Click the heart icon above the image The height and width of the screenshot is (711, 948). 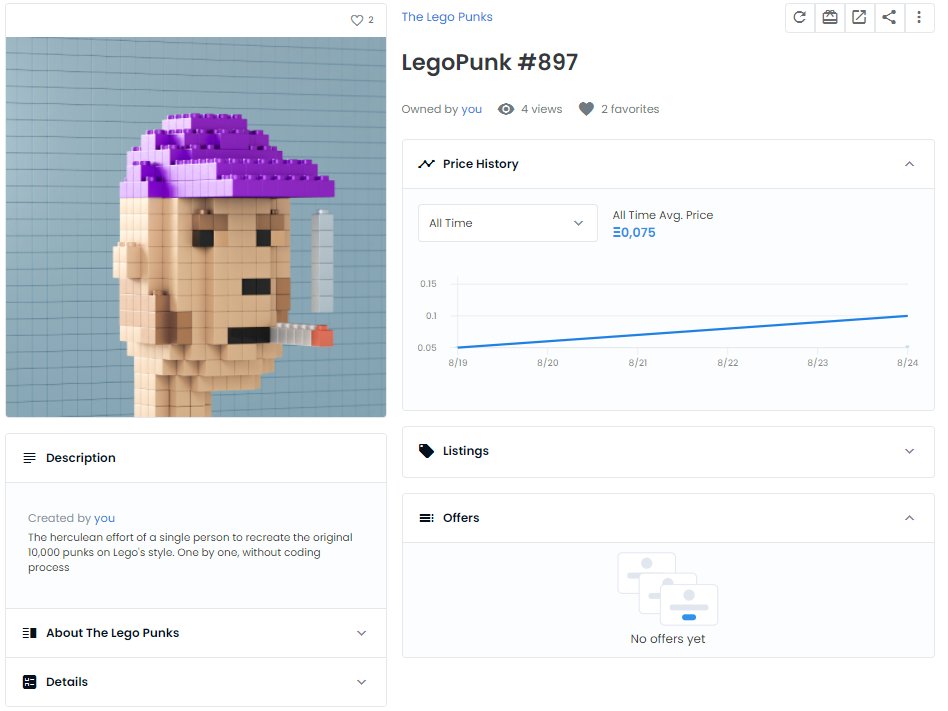click(357, 20)
